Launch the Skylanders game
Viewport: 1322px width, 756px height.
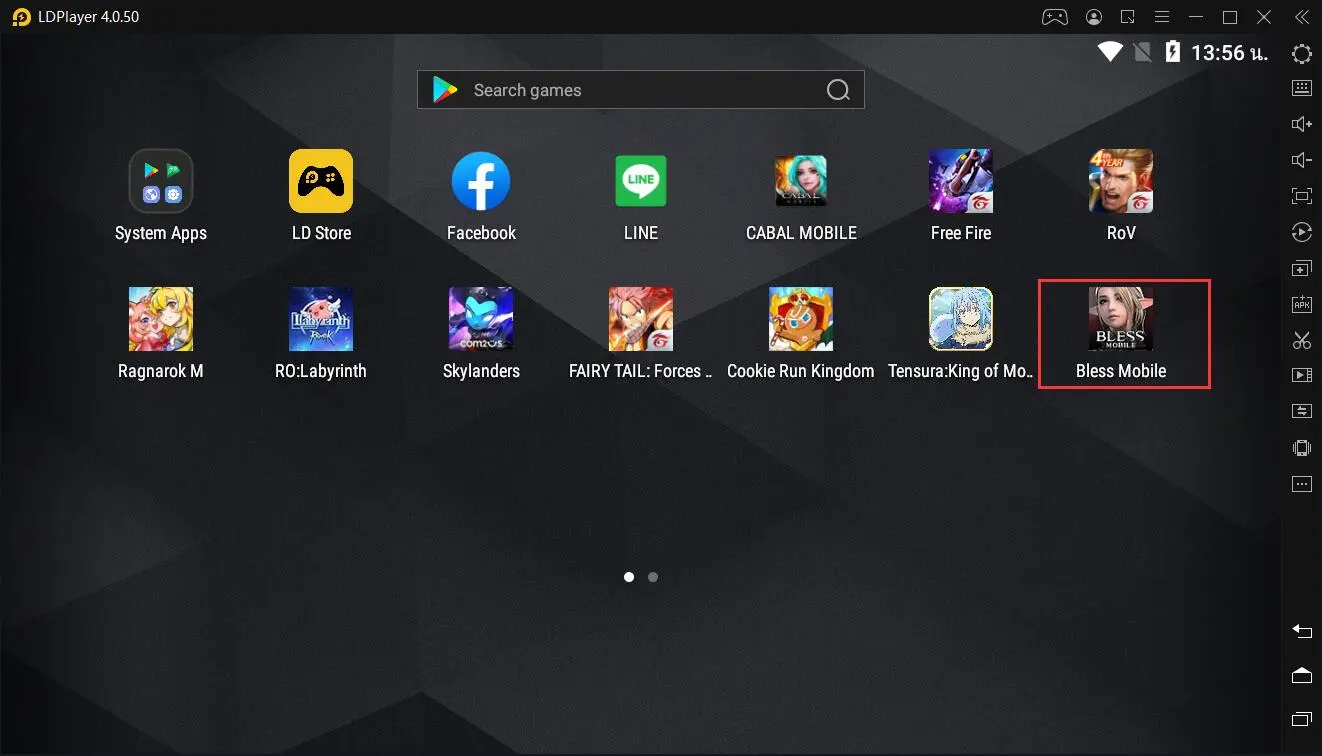pyautogui.click(x=481, y=319)
